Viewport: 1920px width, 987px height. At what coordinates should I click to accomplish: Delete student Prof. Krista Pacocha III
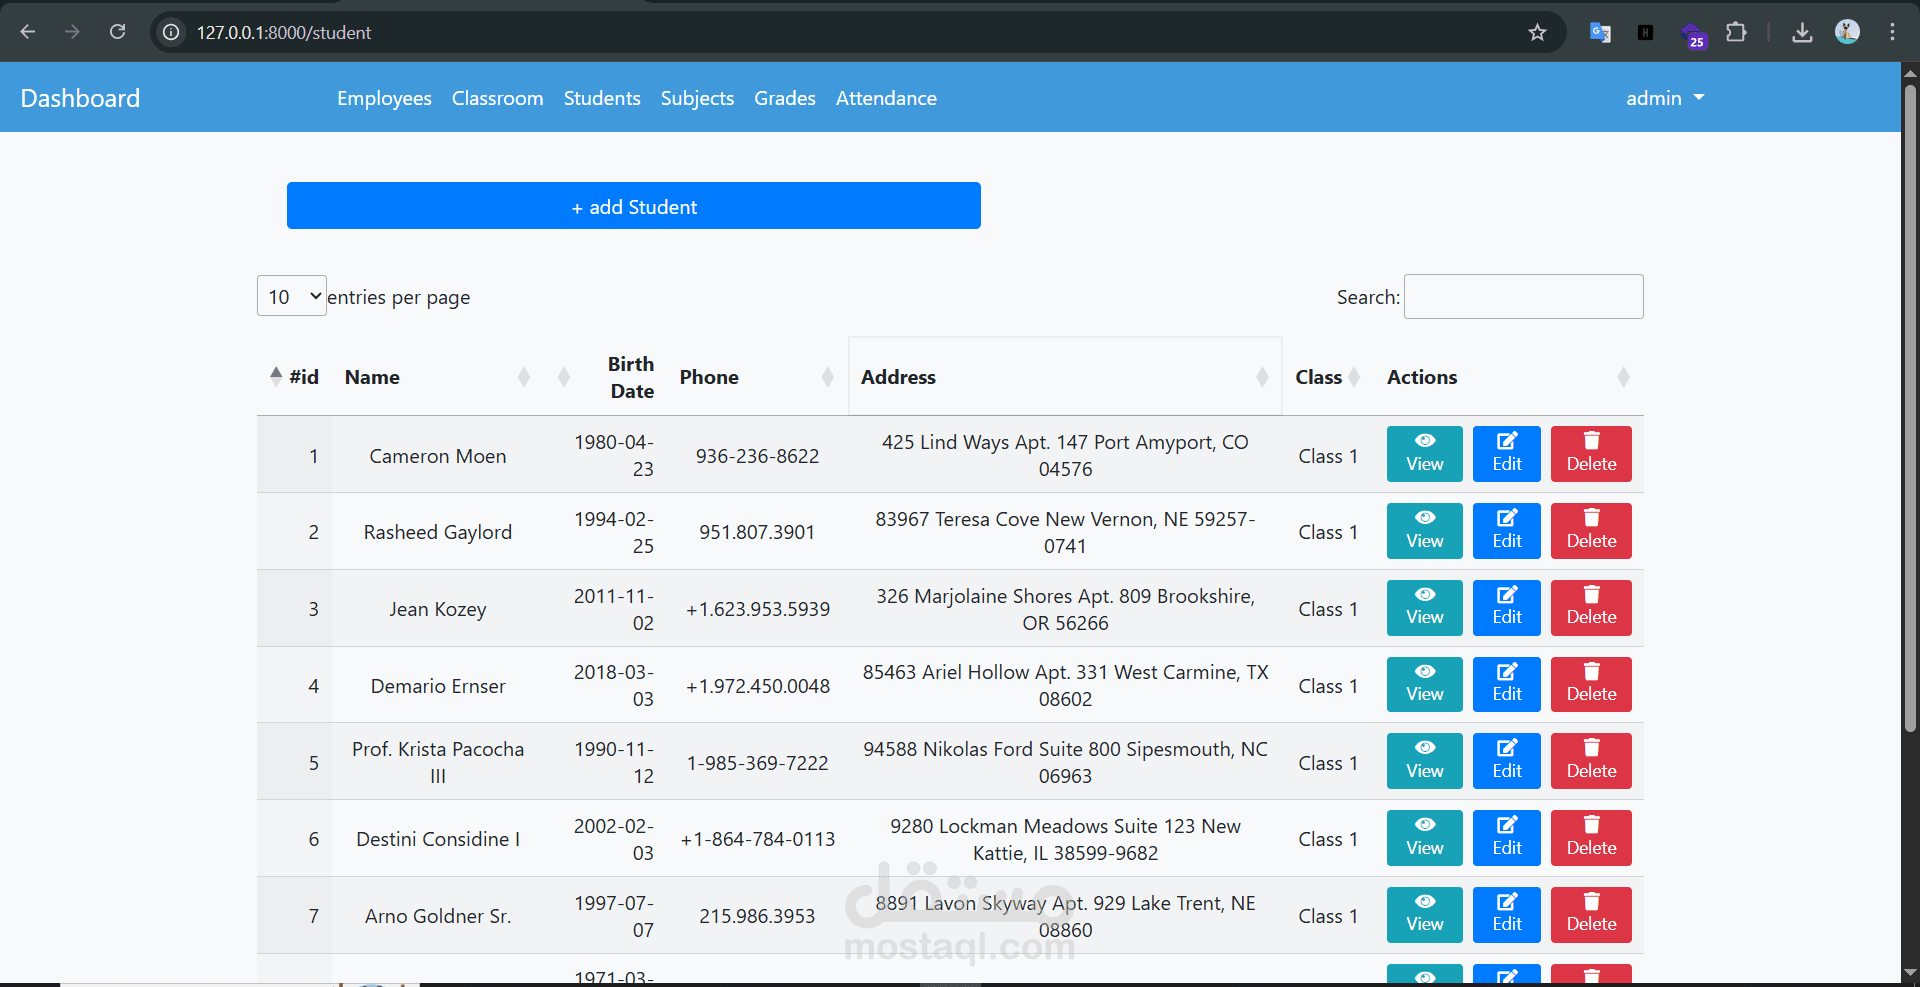[1591, 761]
